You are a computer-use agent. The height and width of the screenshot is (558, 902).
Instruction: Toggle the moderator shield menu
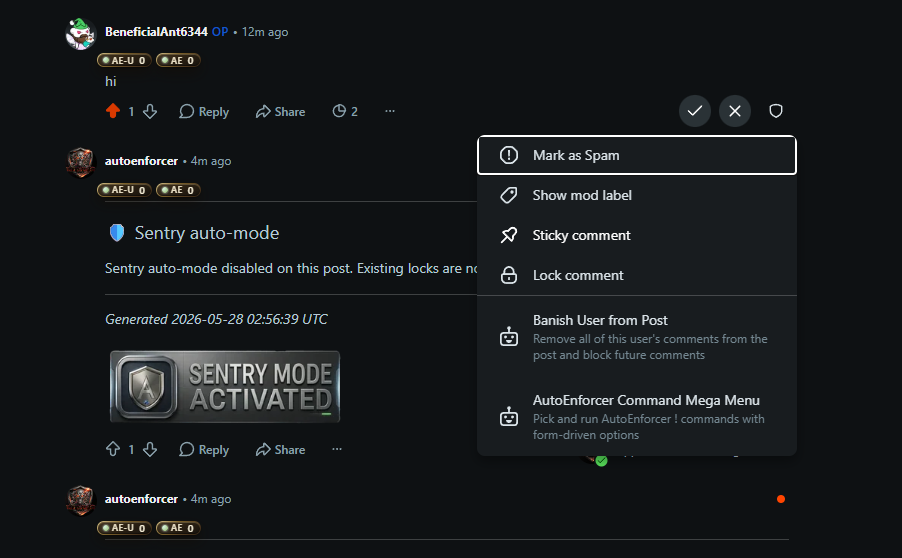776,111
